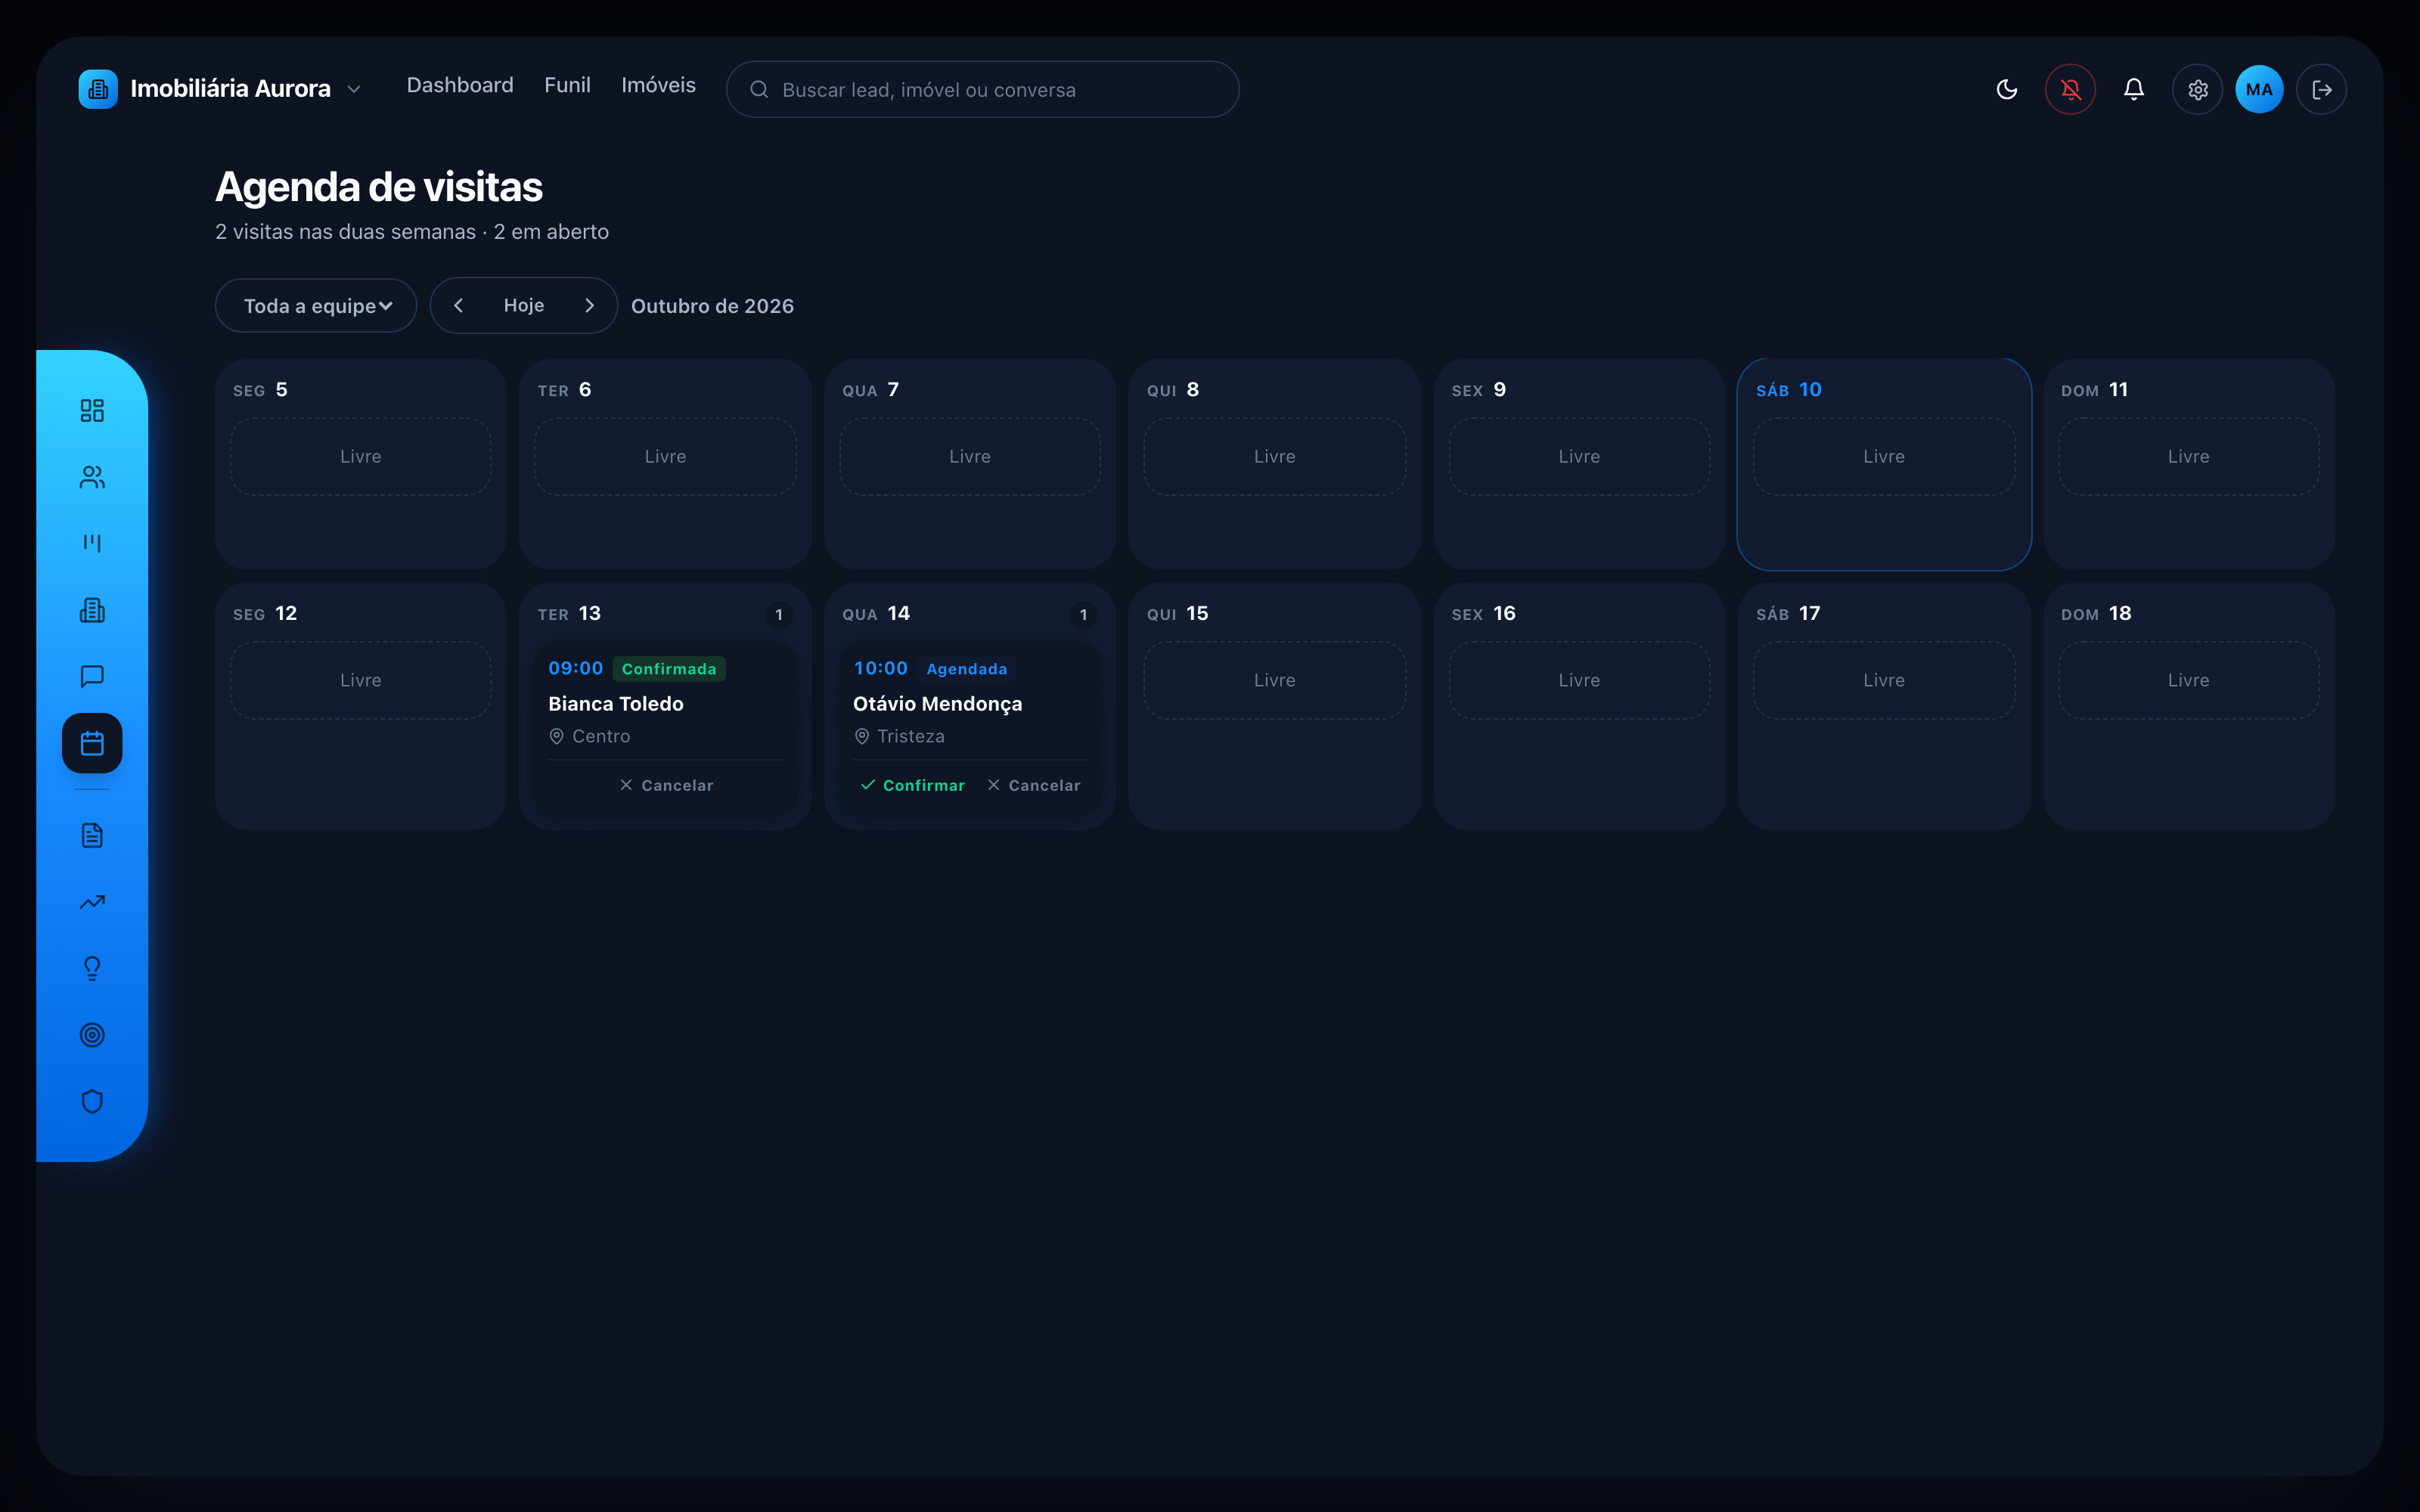Open the Funil nav item
2420x1512 pixels.
click(567, 85)
